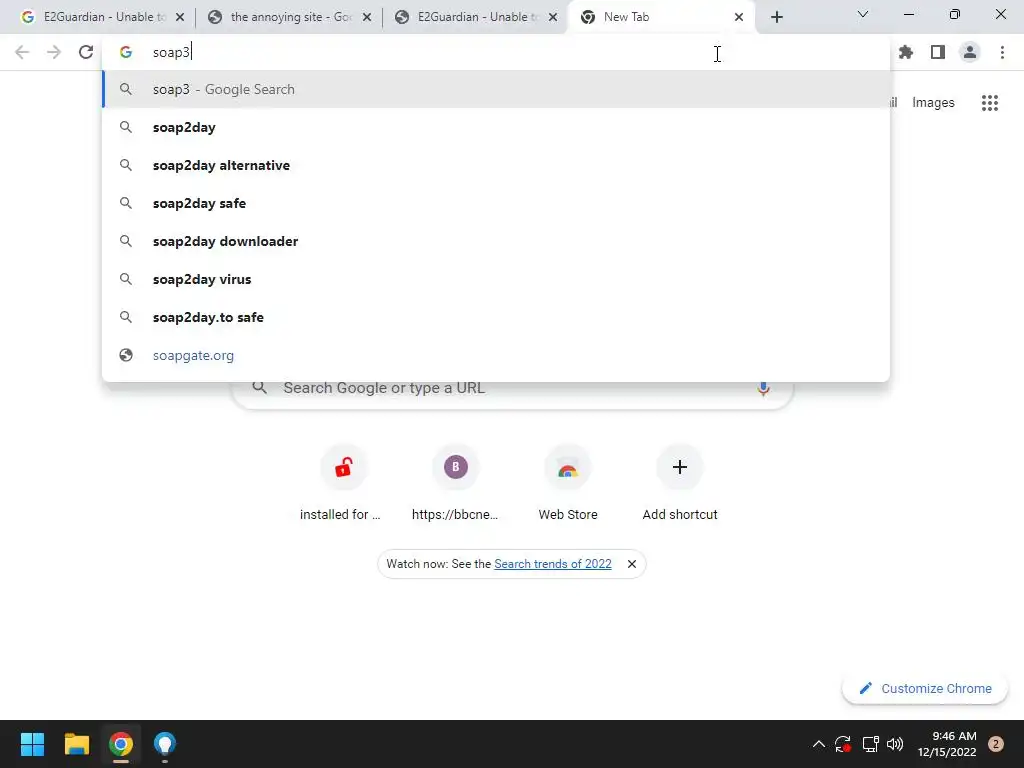Image resolution: width=1024 pixels, height=768 pixels.
Task: Show hidden system tray icons
Action: pos(818,744)
